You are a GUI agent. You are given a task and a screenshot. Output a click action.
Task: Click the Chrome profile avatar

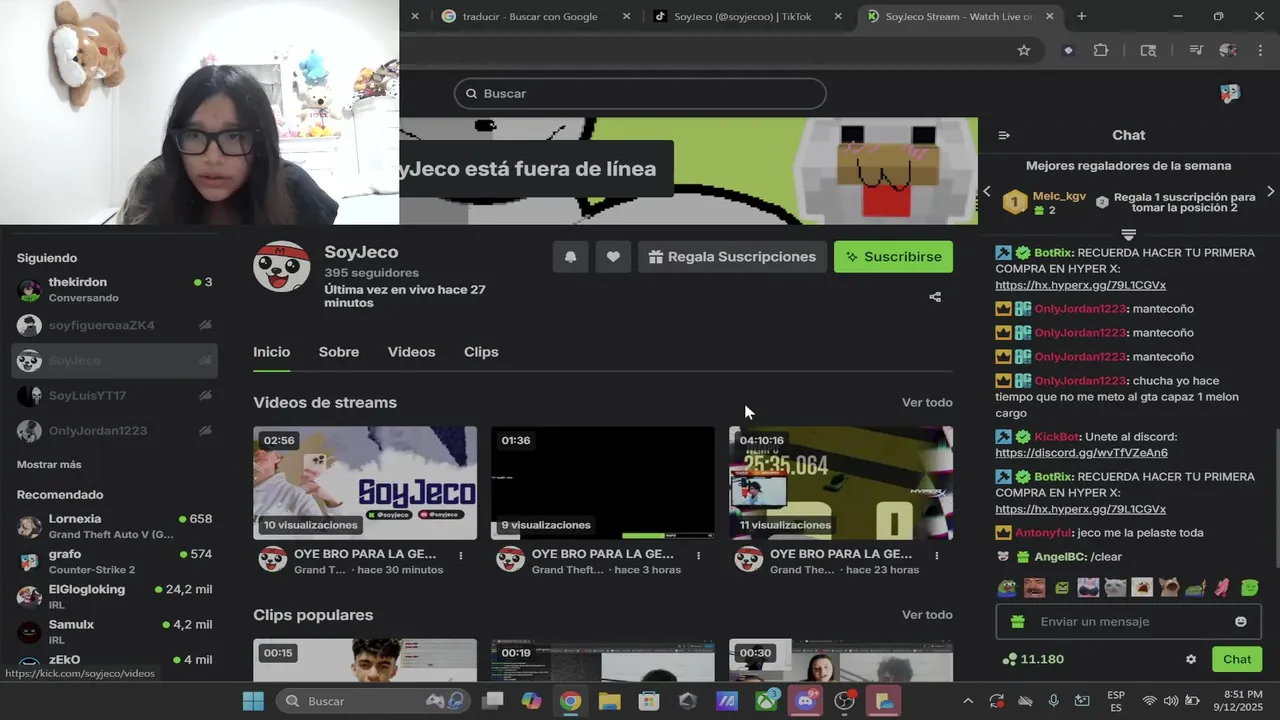[1228, 50]
